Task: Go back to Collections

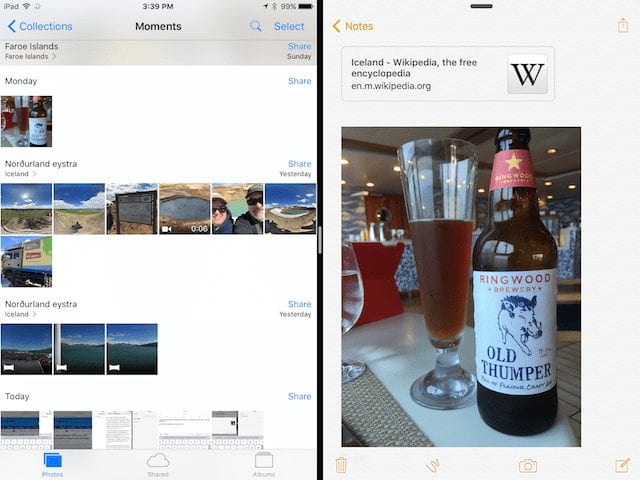Action: (40, 26)
